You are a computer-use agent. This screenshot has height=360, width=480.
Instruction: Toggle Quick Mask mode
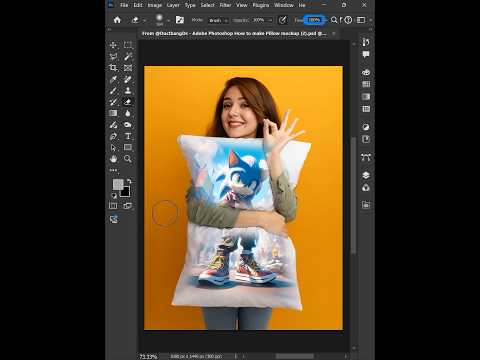[113, 206]
